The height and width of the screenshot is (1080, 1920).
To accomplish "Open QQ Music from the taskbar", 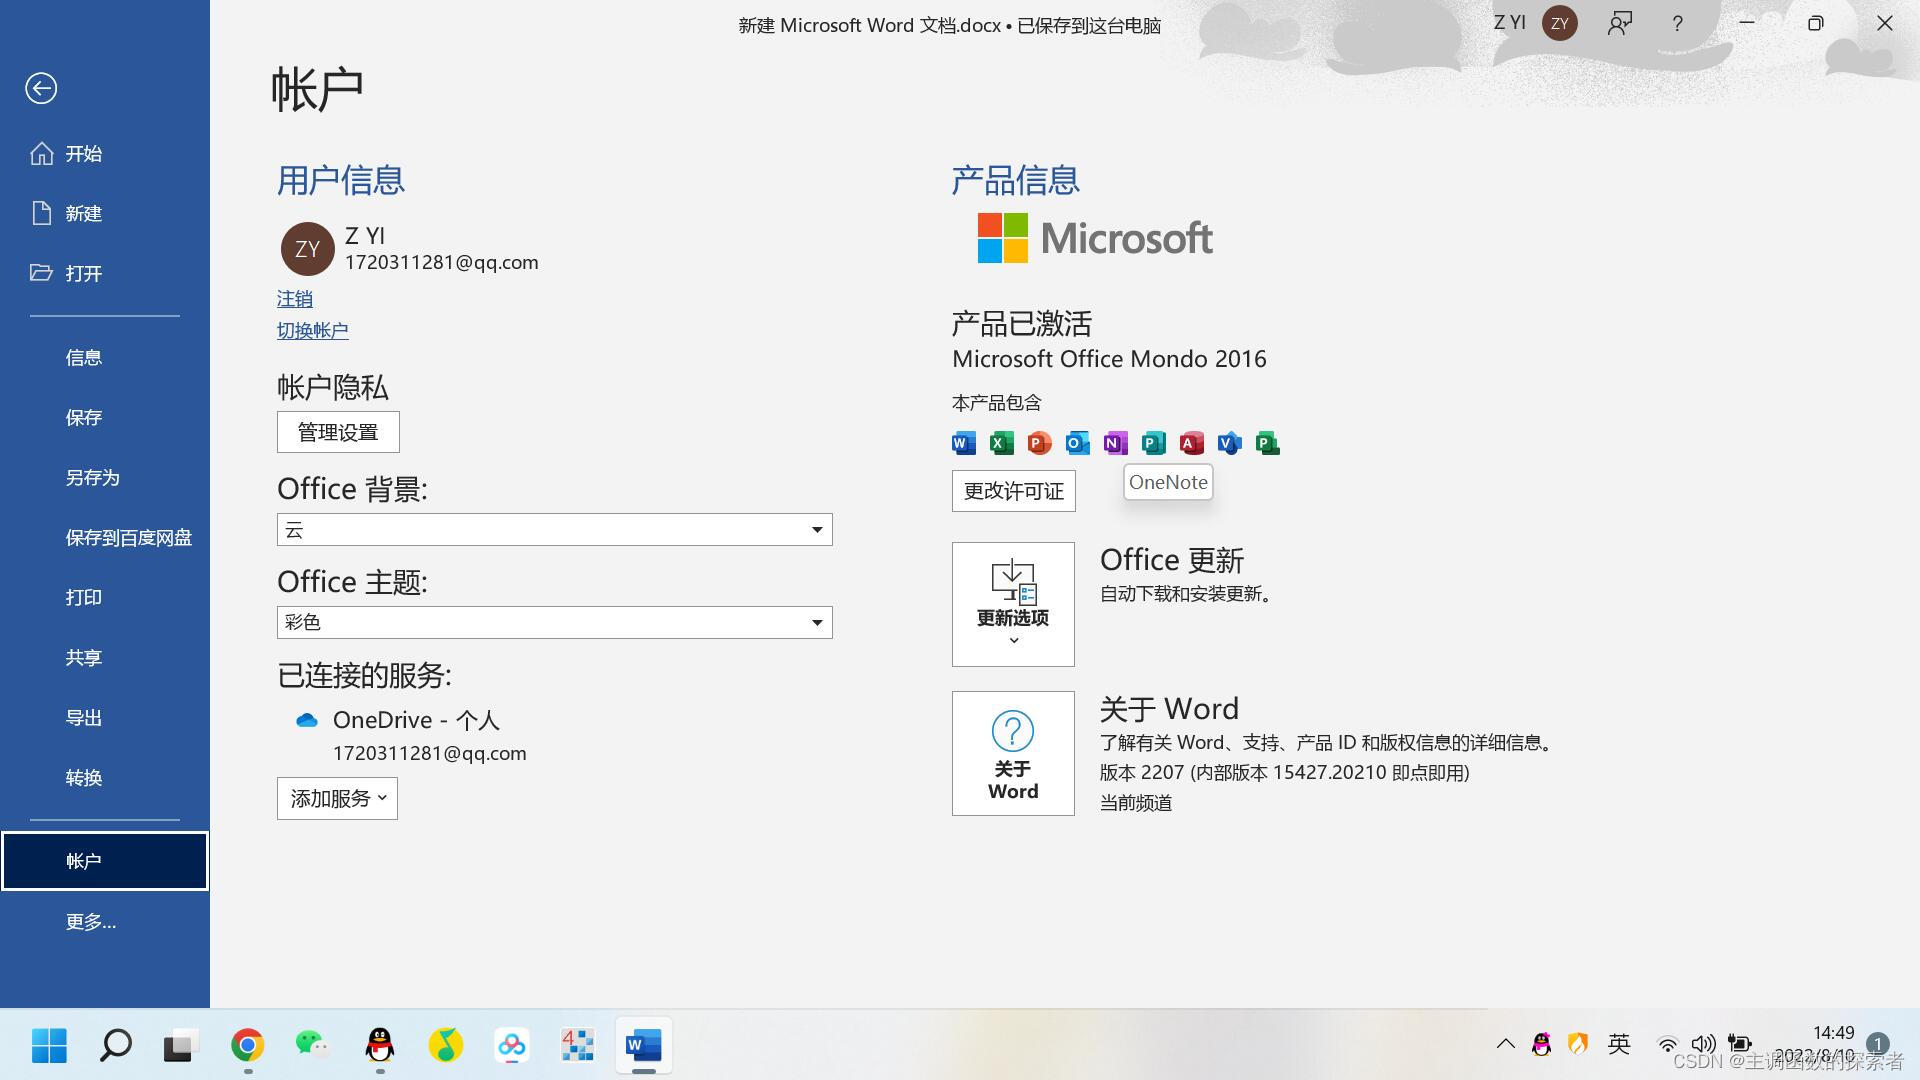I will click(446, 1046).
